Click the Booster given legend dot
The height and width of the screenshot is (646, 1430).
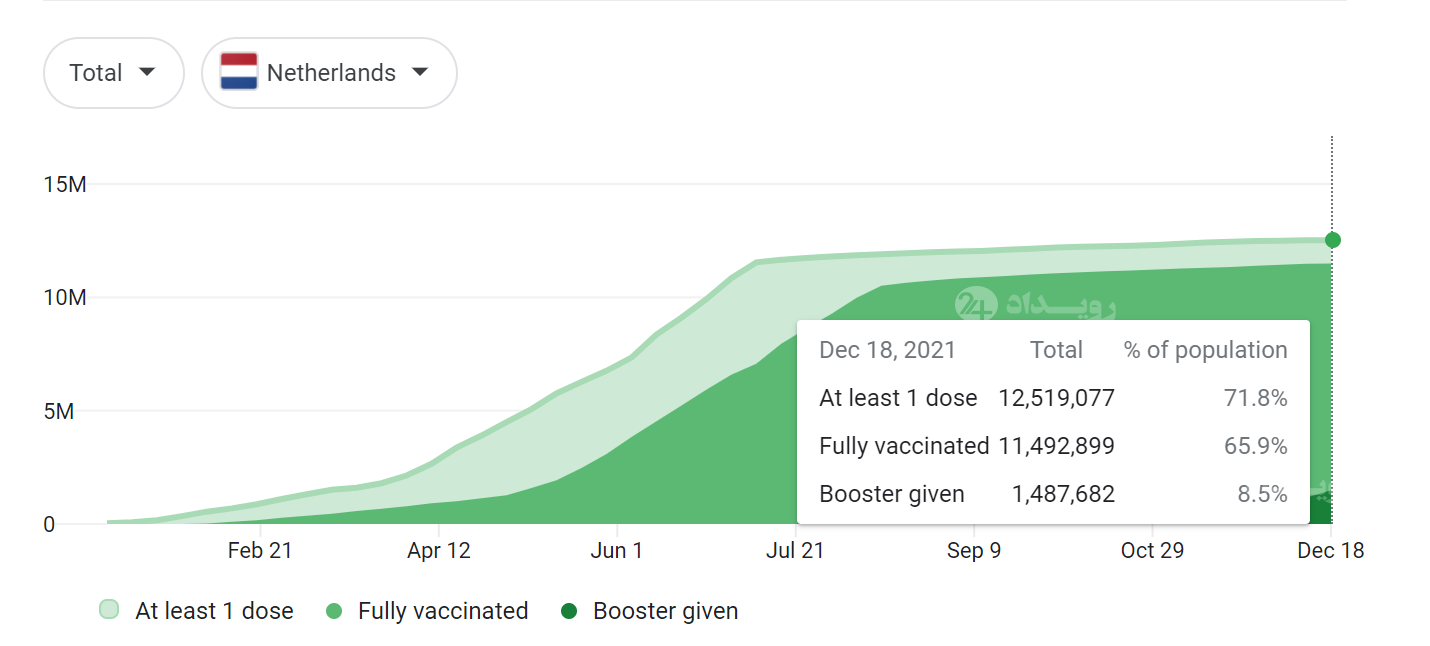click(x=570, y=611)
